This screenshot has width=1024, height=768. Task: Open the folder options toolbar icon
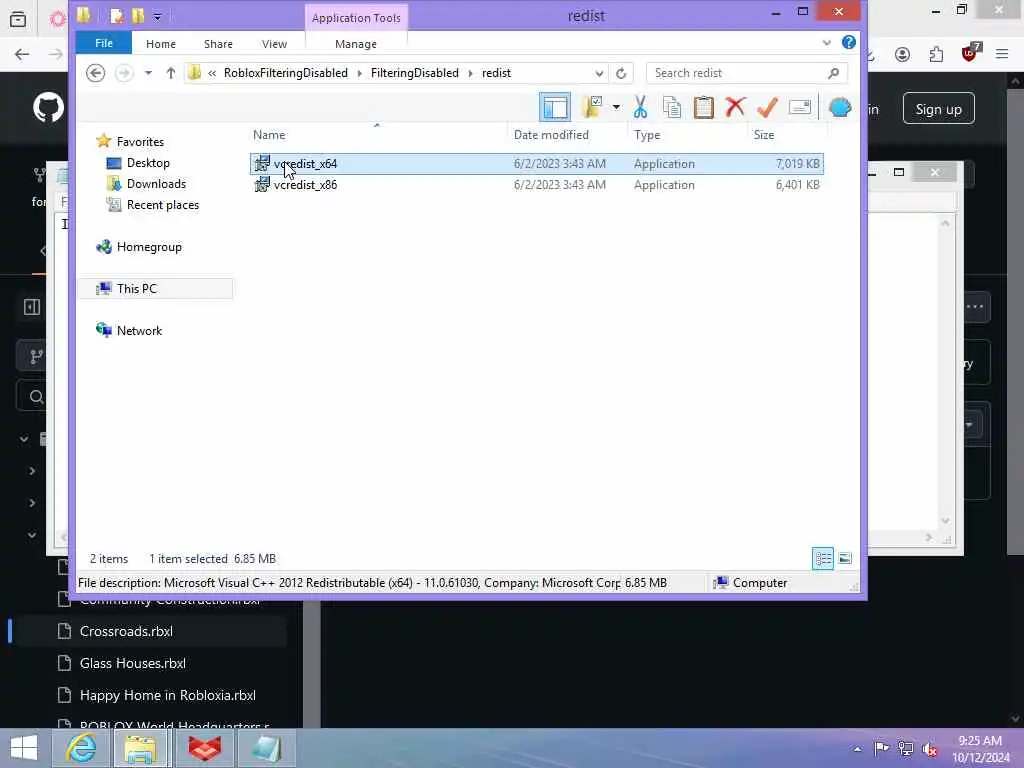592,106
